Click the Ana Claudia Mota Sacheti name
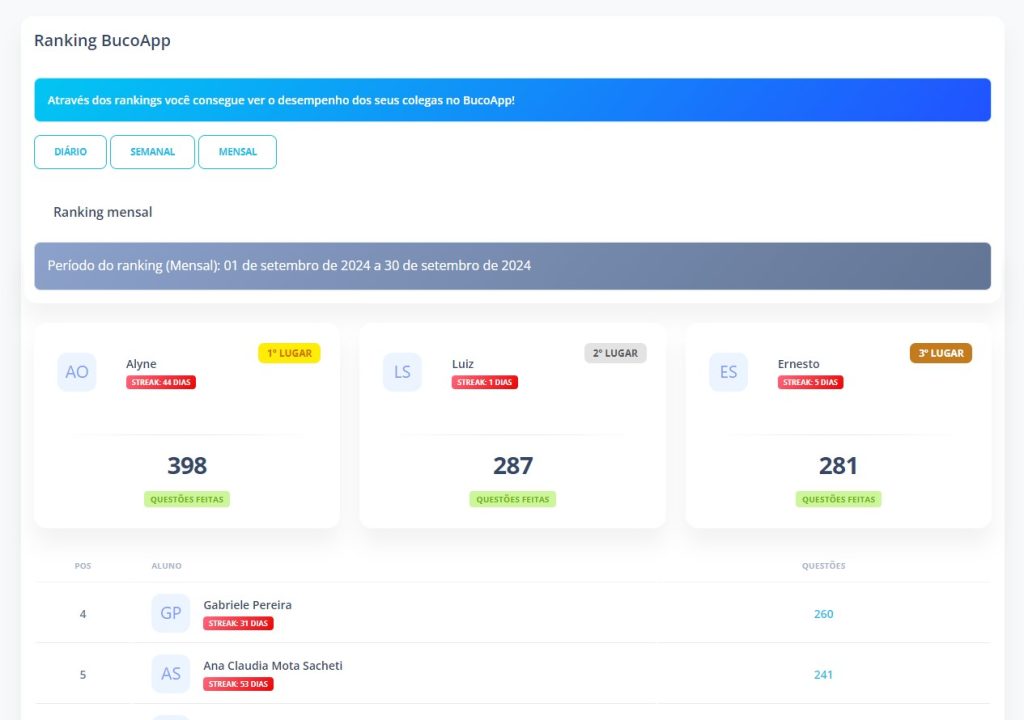This screenshot has height=720, width=1024. pos(273,666)
